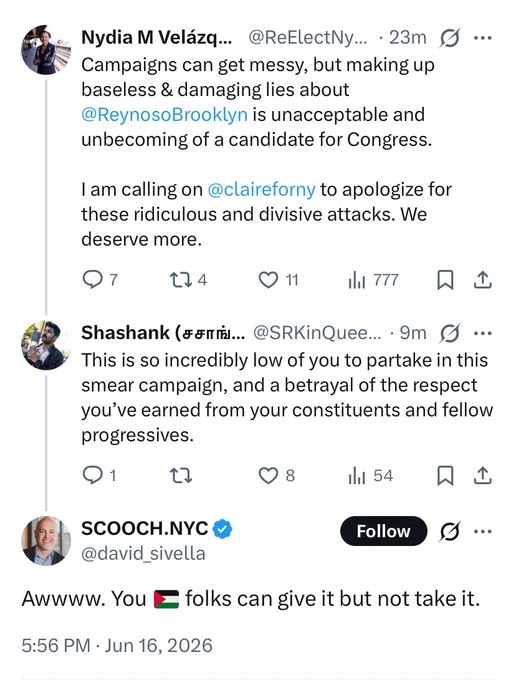Image resolution: width=516 pixels, height=680 pixels.
Task: View analytics showing 777 views
Action: (373, 280)
